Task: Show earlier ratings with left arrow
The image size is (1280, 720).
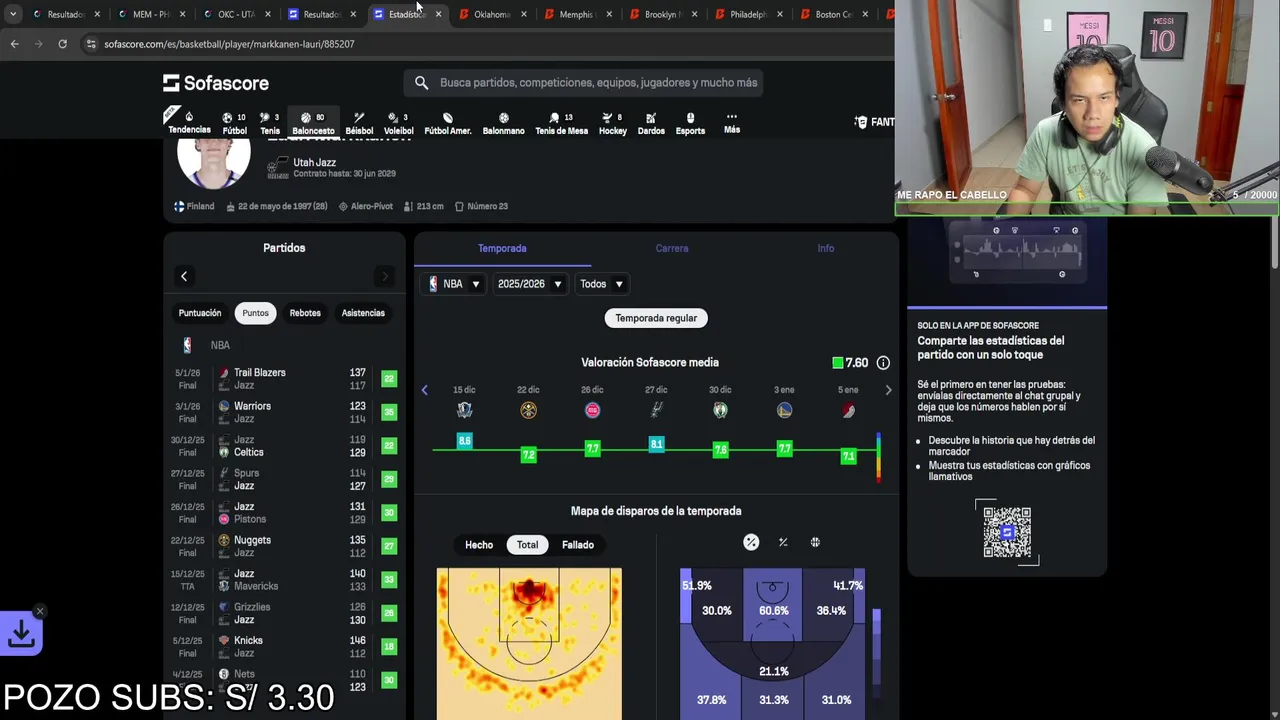Action: coord(424,390)
